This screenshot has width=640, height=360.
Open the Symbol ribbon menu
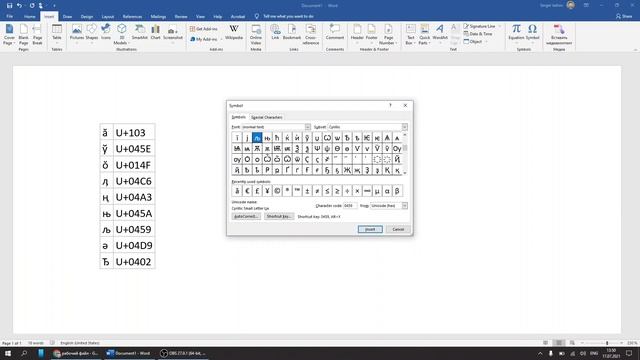pos(532,33)
